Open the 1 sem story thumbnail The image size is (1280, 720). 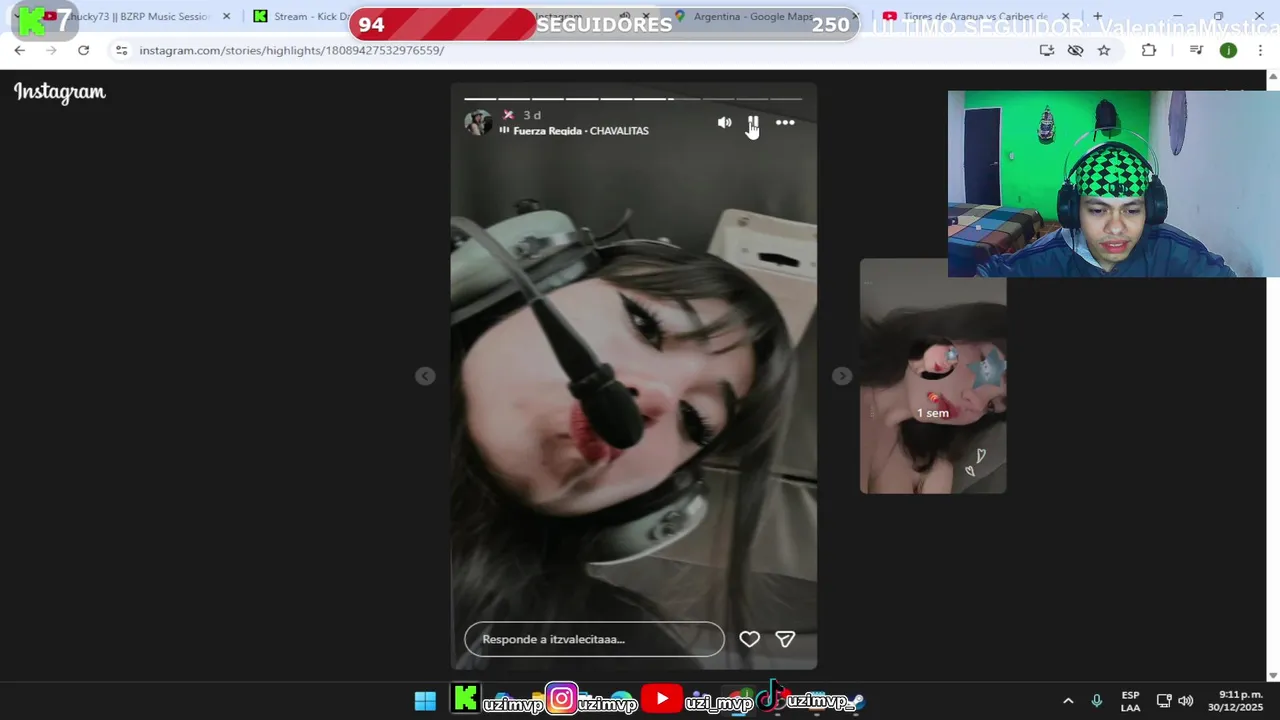(x=933, y=376)
